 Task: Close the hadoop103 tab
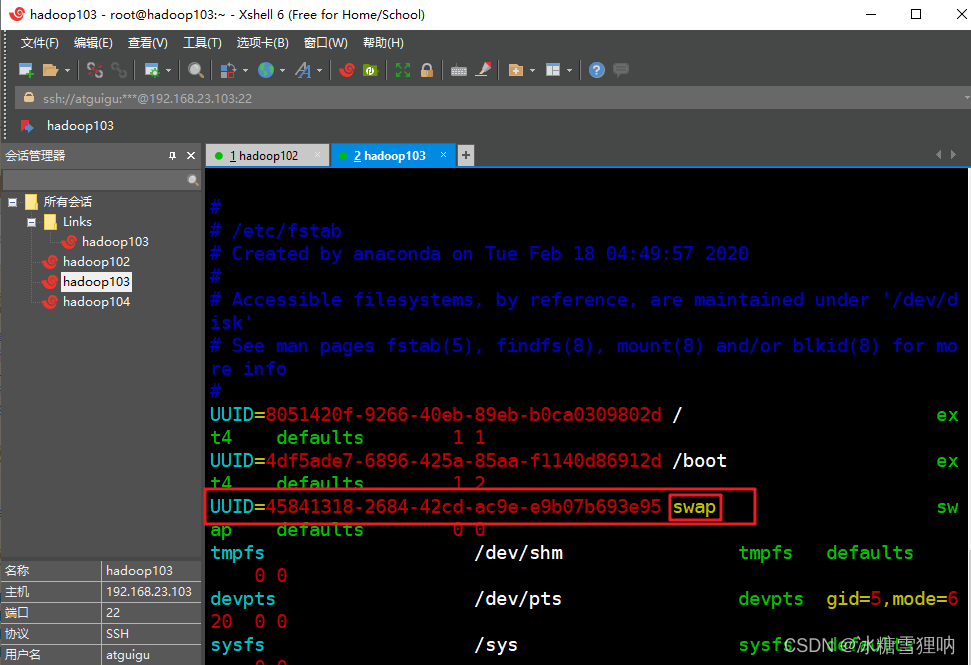[443, 155]
